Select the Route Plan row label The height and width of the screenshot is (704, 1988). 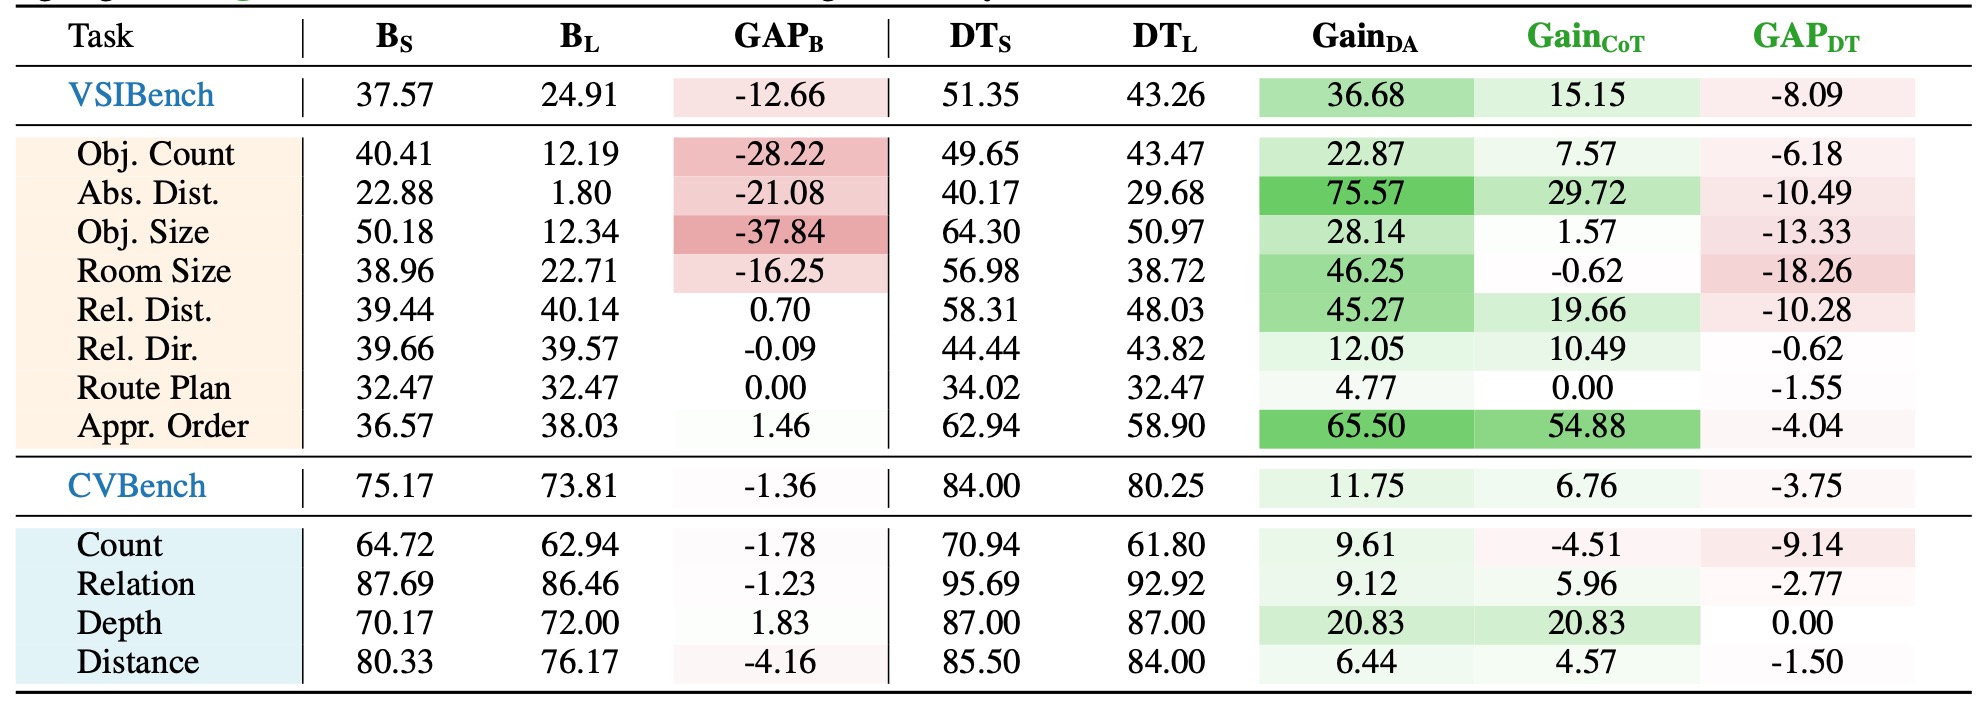point(154,388)
